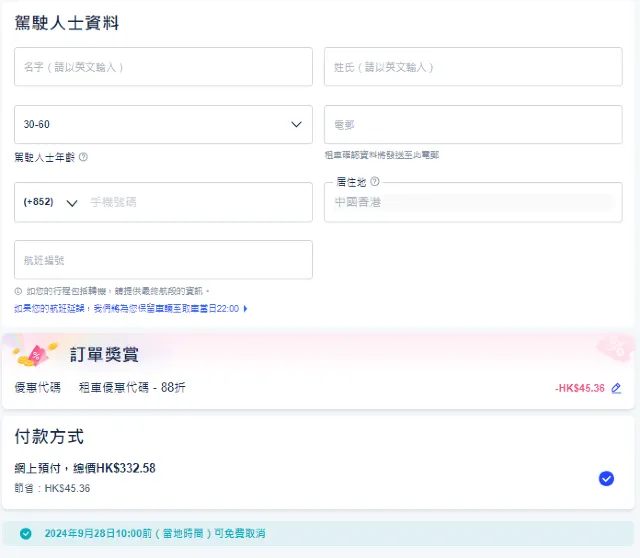Select the online prepayment radio checkmark
The height and width of the screenshot is (558, 640).
[x=606, y=478]
